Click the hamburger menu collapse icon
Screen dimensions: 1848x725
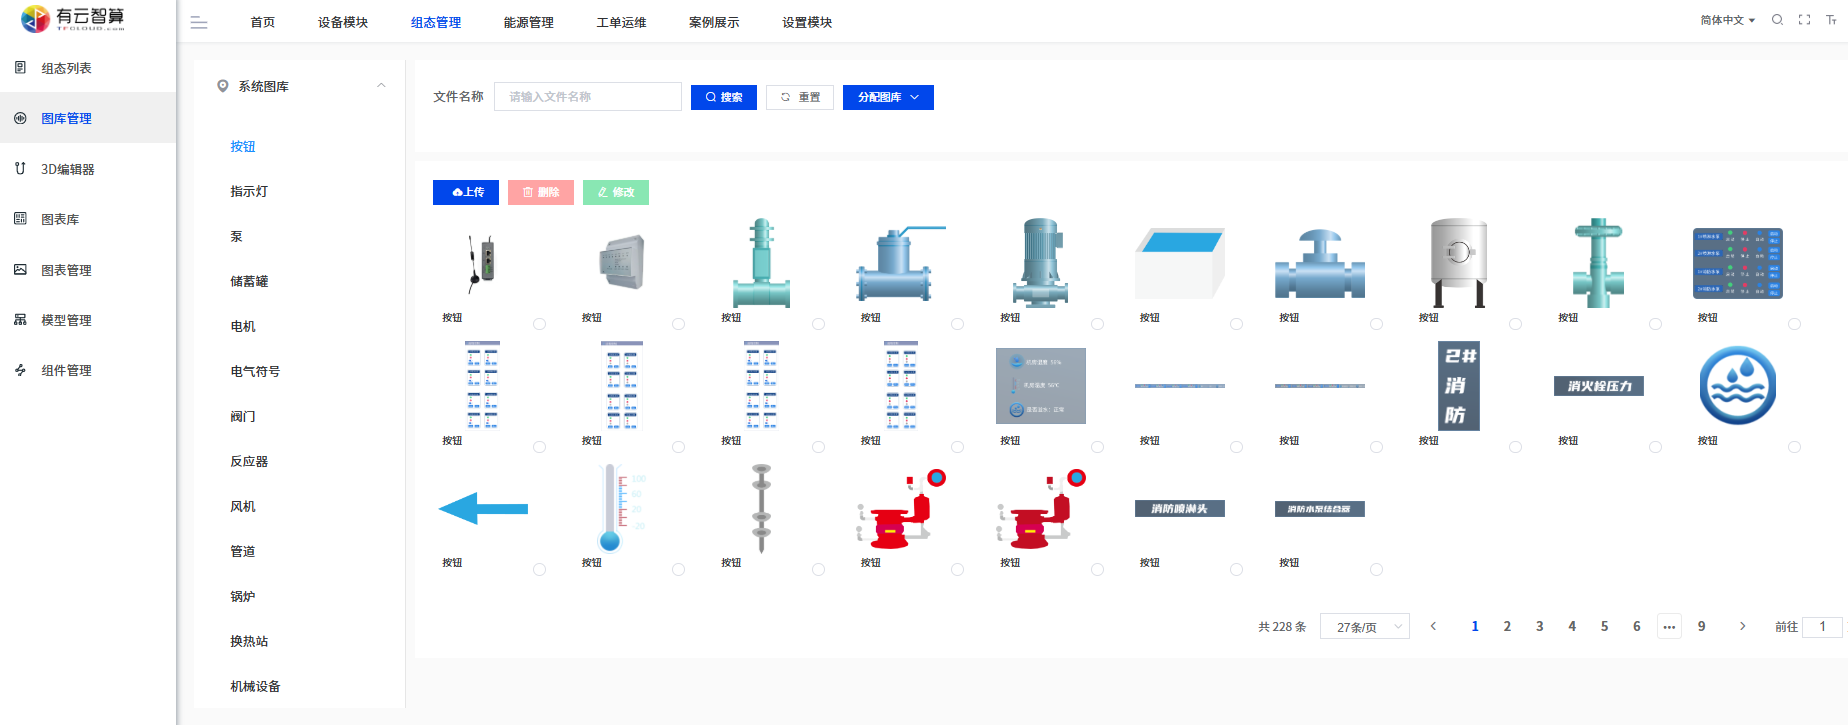click(x=199, y=22)
